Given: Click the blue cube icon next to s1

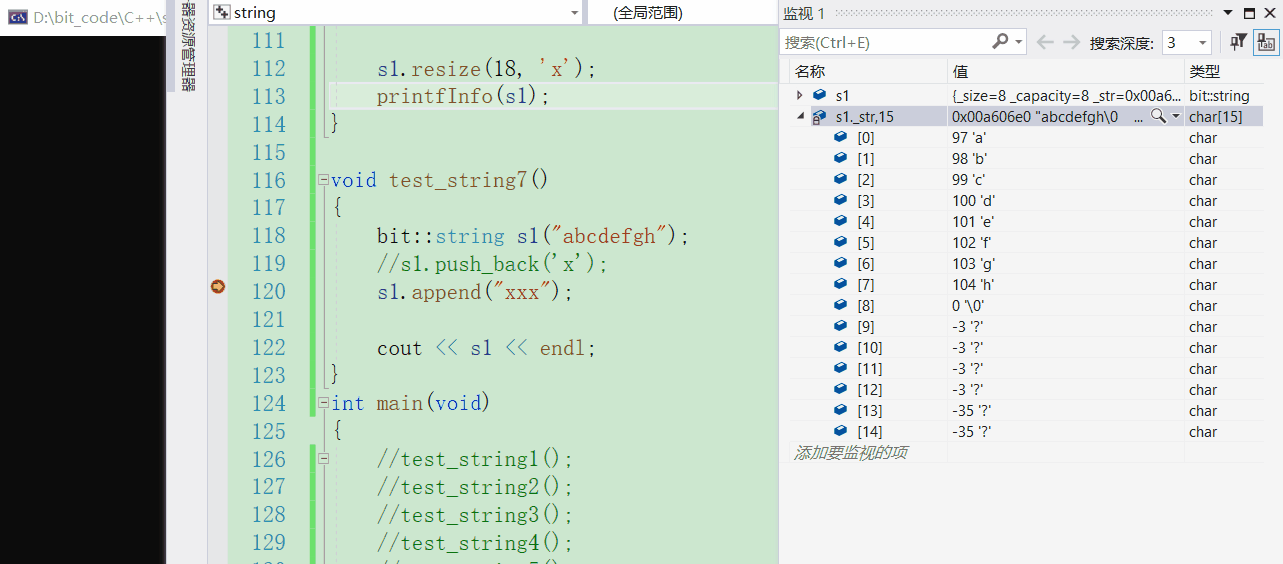Looking at the screenshot, I should [x=820, y=95].
